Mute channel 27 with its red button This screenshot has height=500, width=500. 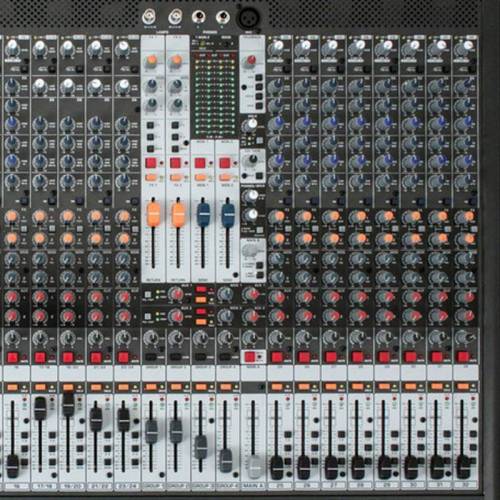pos(330,357)
